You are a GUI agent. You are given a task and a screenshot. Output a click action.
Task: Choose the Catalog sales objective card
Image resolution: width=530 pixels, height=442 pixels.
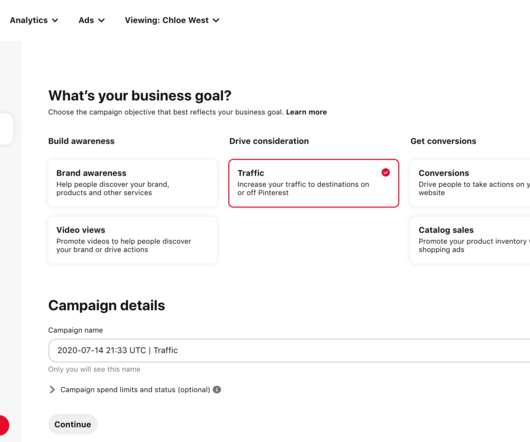[x=470, y=240]
